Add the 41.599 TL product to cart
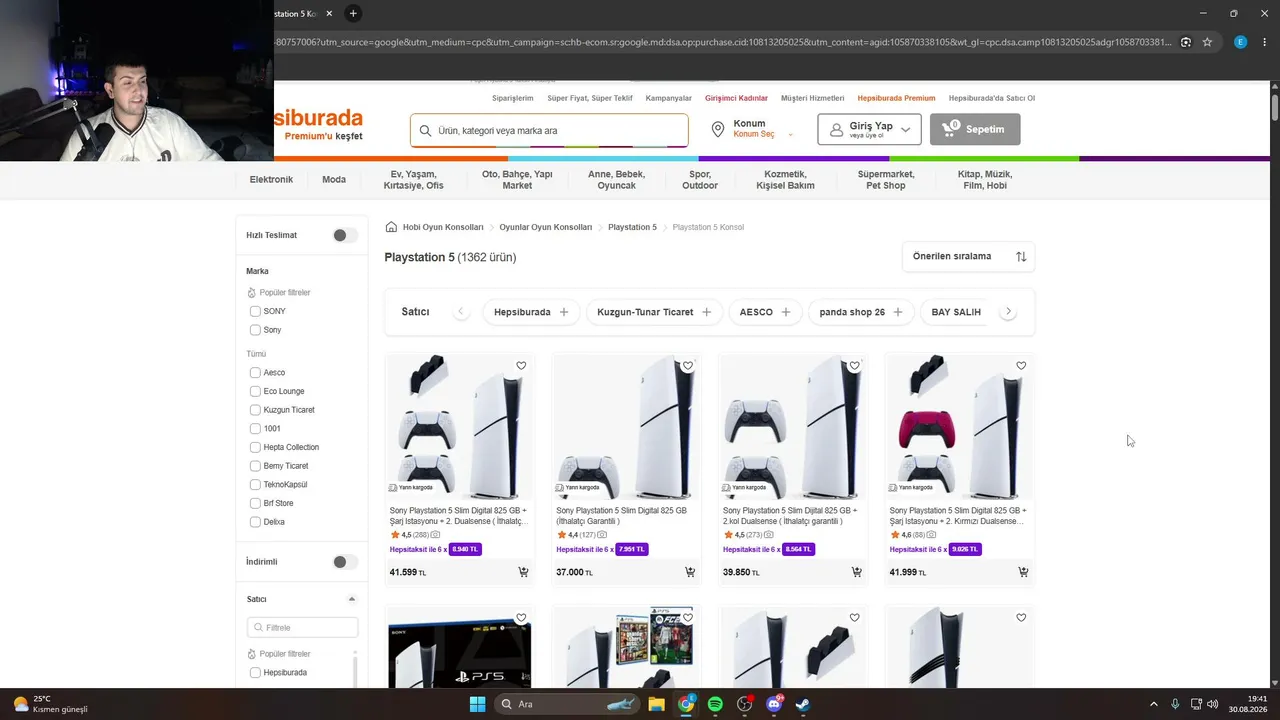Viewport: 1280px width, 720px height. 523,572
